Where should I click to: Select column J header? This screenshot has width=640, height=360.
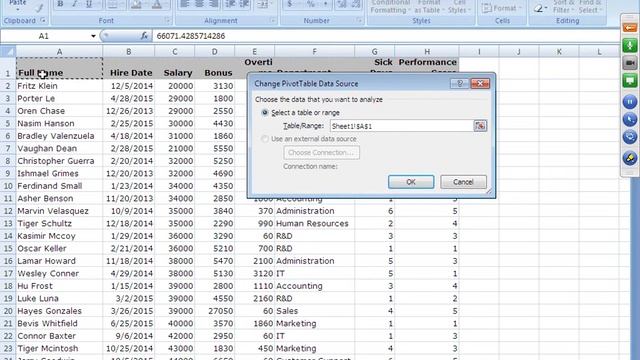coord(519,51)
